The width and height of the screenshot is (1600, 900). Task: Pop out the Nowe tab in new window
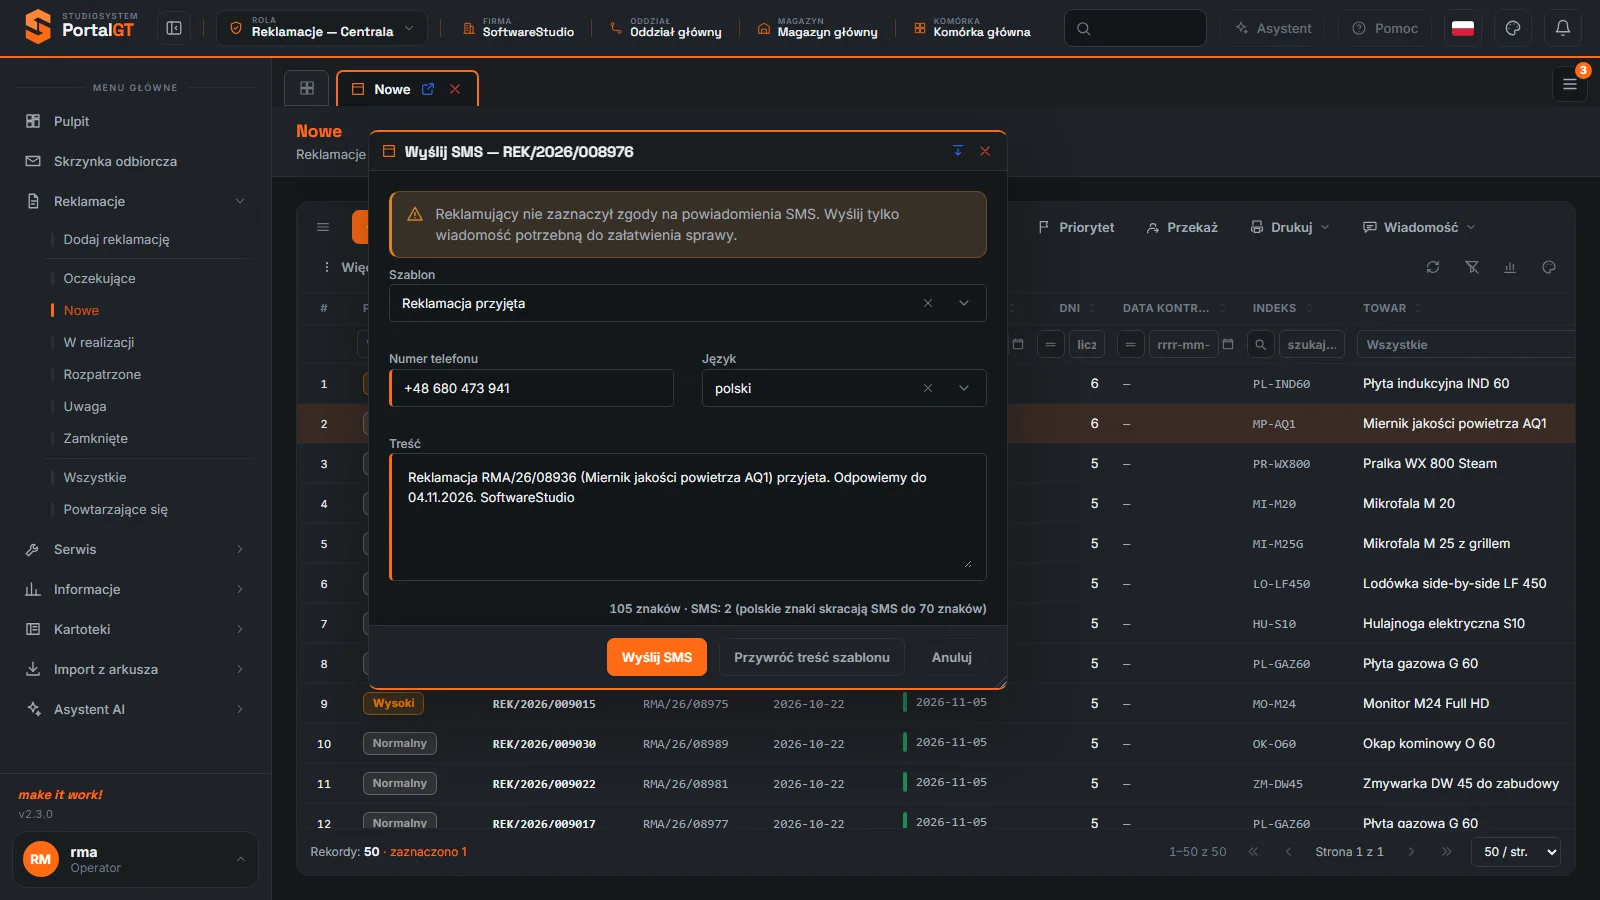tap(428, 89)
